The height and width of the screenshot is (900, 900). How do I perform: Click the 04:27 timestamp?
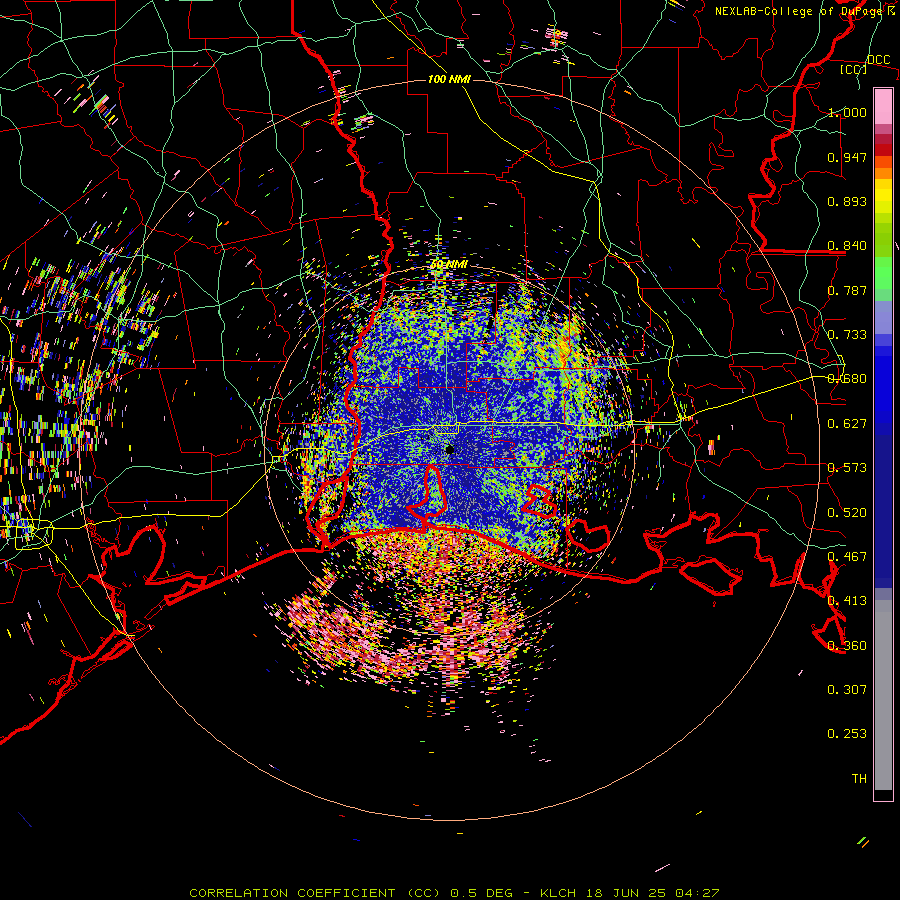(x=697, y=893)
